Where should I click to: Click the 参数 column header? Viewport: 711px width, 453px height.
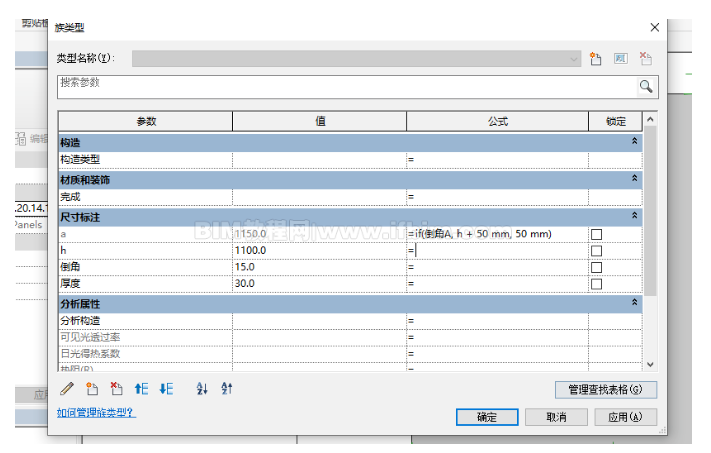coord(146,122)
